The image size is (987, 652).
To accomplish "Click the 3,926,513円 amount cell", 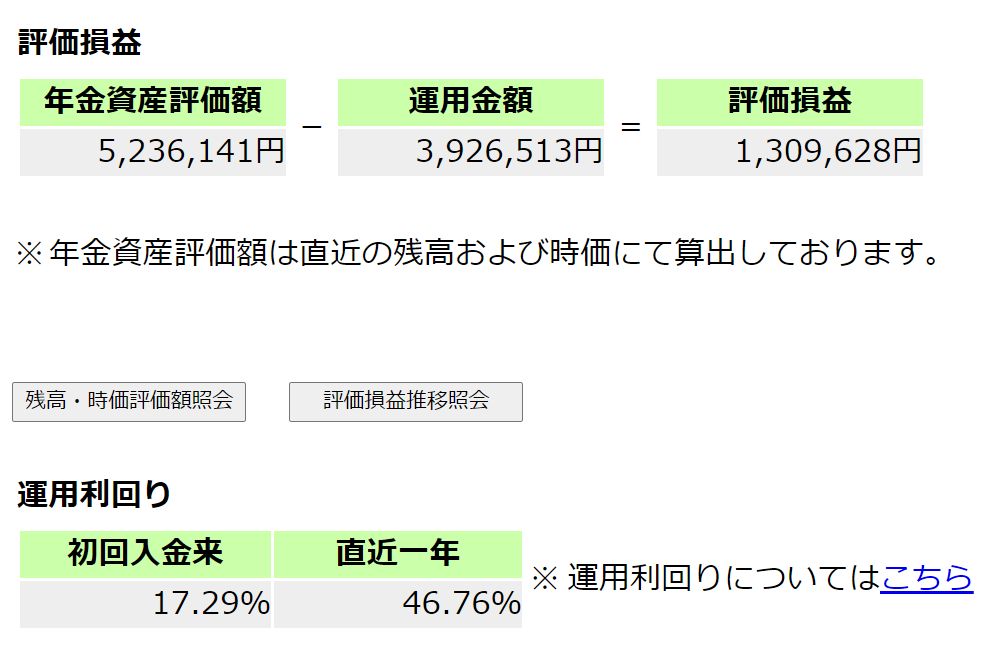I will (x=471, y=152).
